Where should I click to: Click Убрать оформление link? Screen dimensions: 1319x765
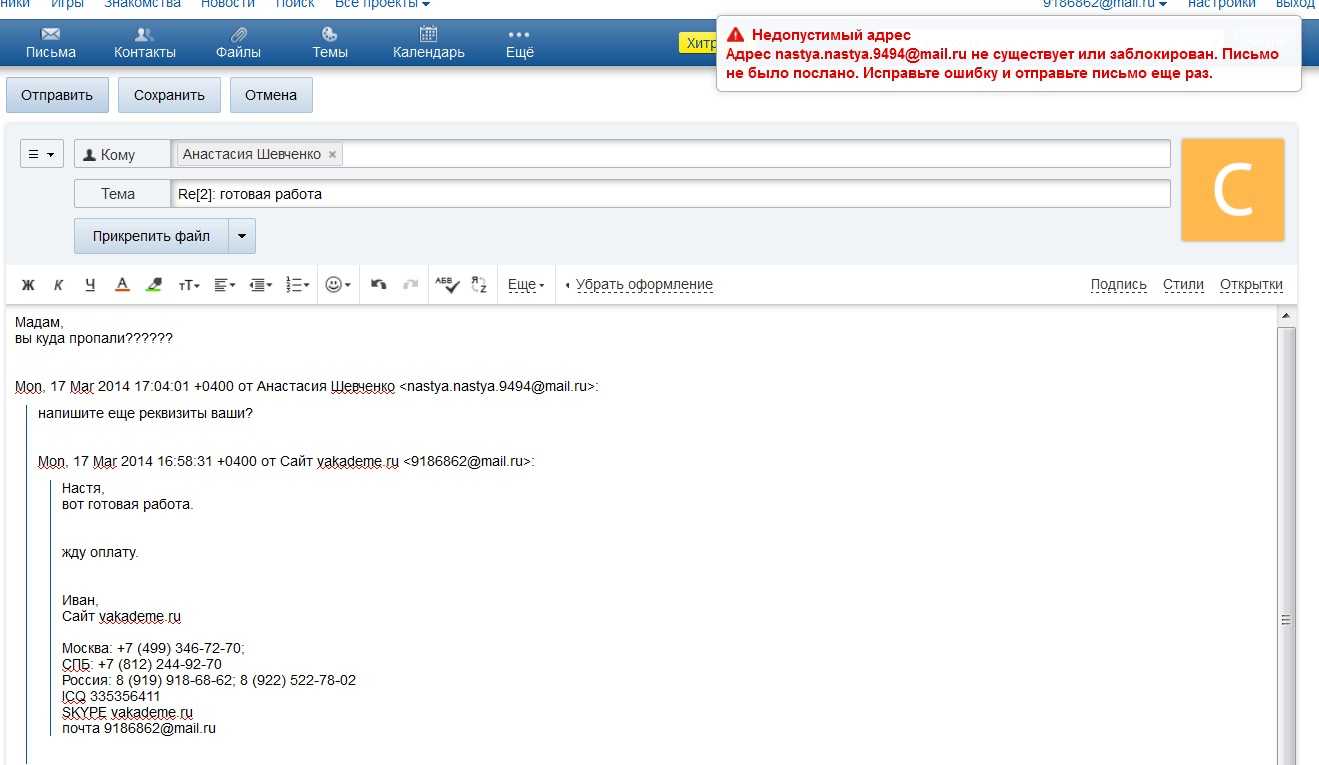pos(644,285)
